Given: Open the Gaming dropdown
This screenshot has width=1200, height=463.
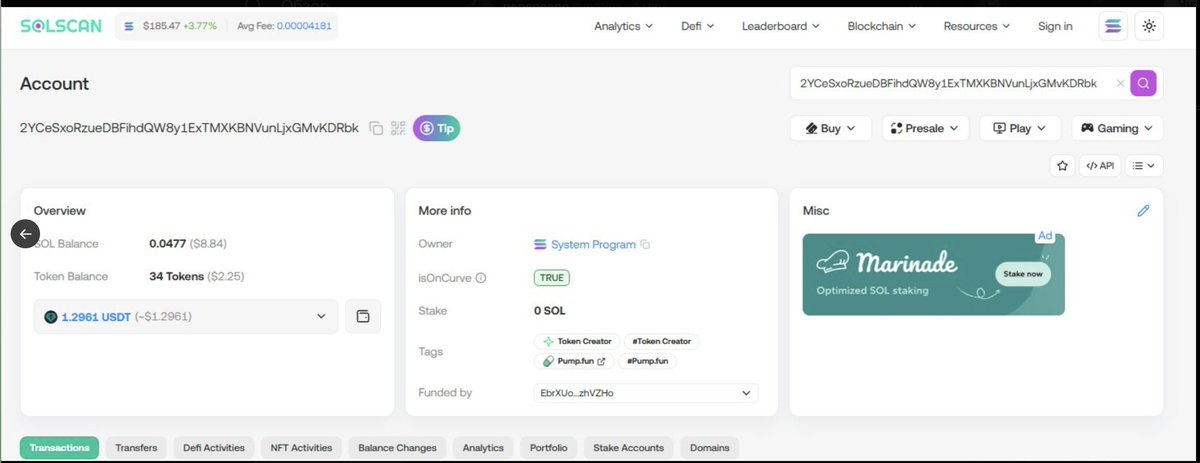Looking at the screenshot, I should pyautogui.click(x=1117, y=128).
